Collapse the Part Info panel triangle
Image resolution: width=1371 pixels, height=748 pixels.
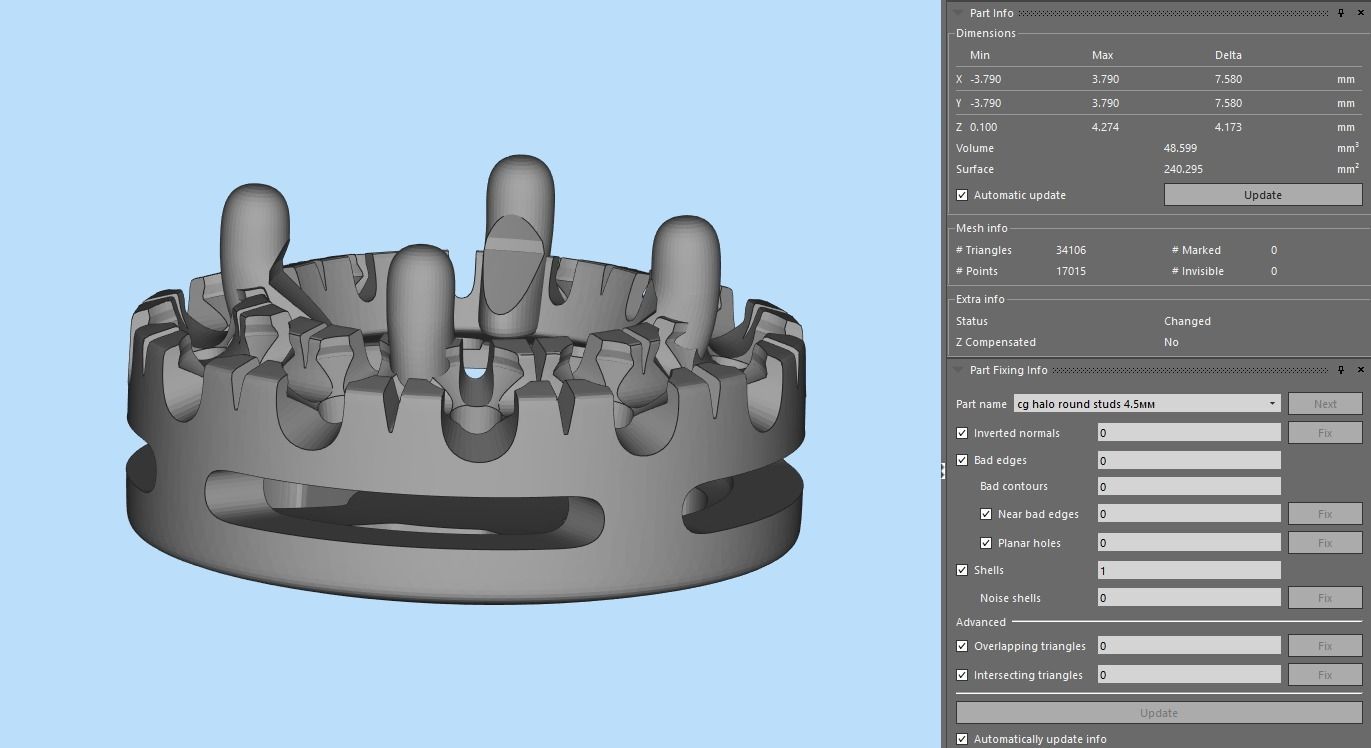958,13
